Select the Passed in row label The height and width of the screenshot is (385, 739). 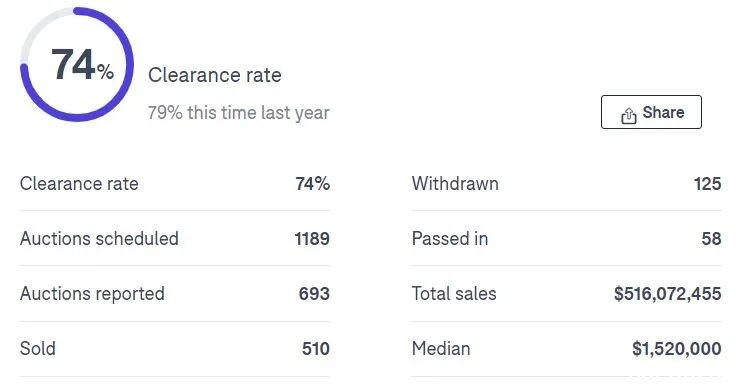point(450,238)
